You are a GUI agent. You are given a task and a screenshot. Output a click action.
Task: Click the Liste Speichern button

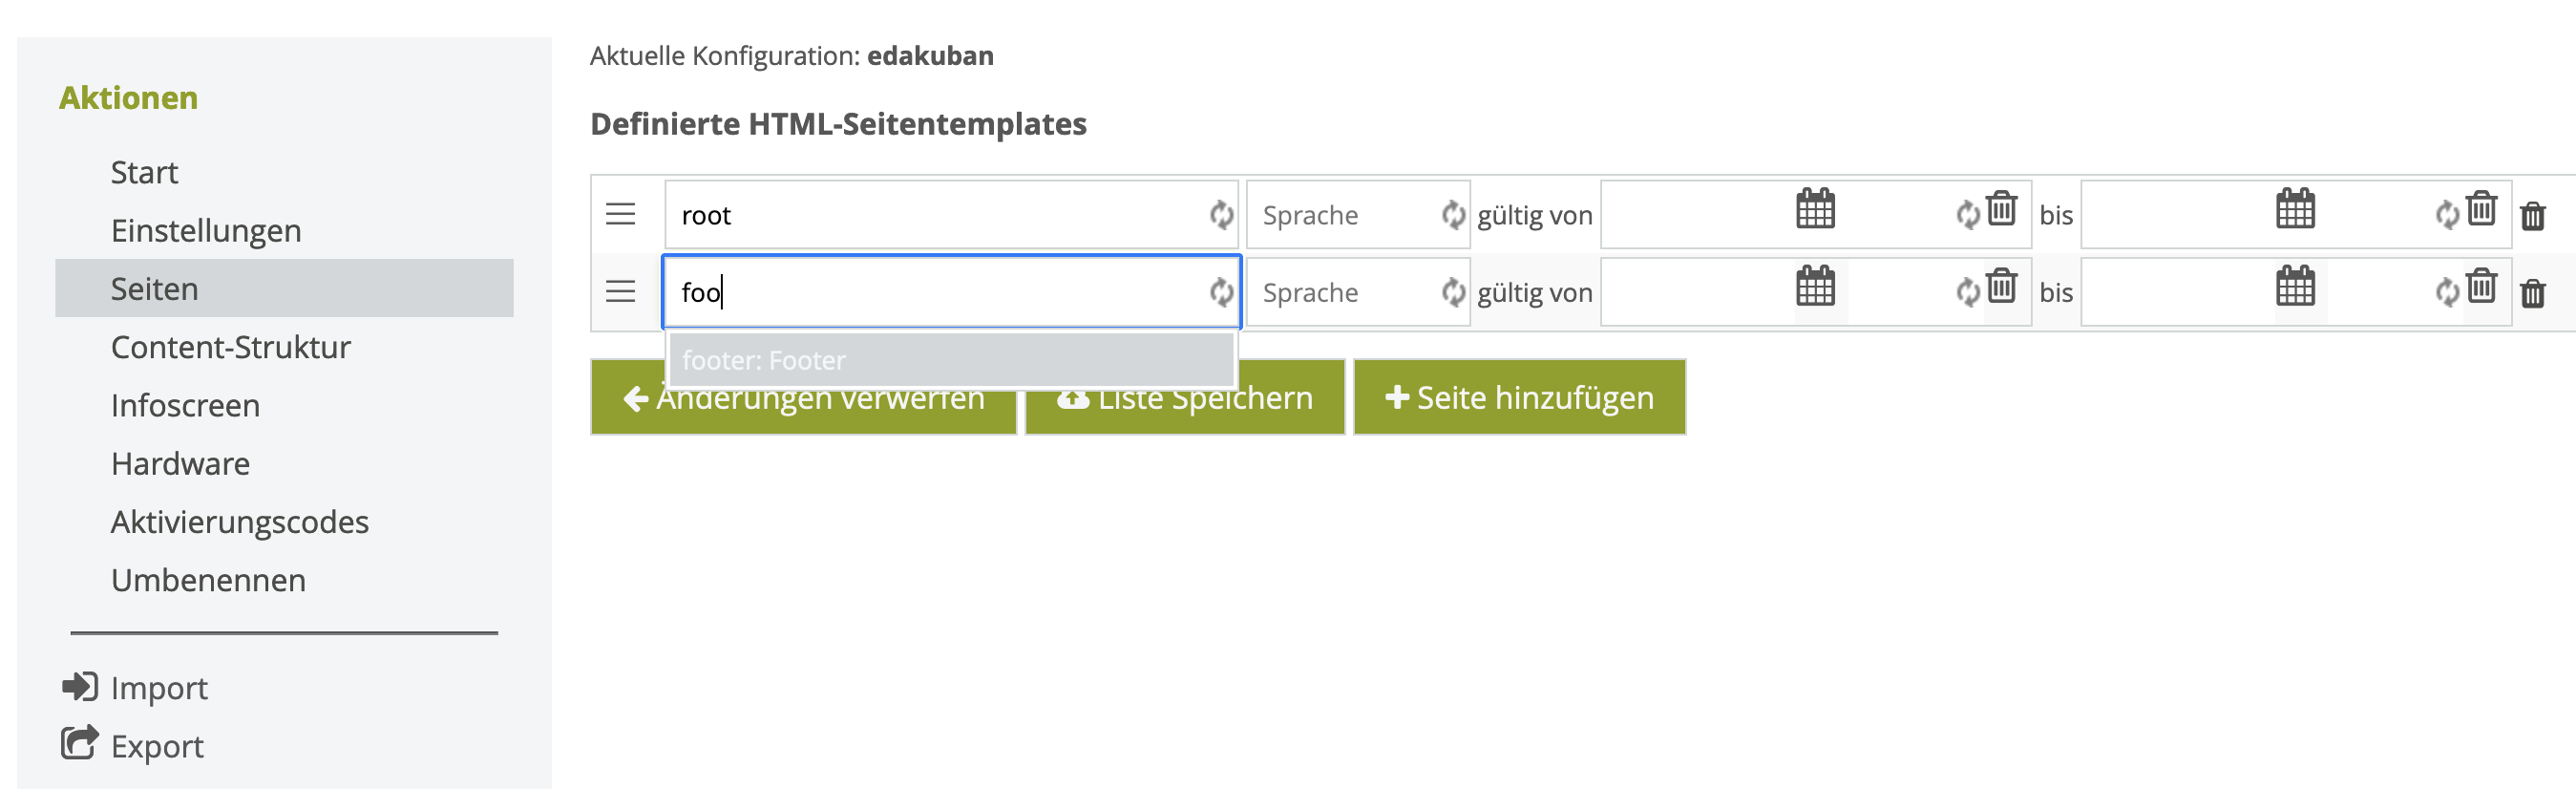click(1184, 397)
